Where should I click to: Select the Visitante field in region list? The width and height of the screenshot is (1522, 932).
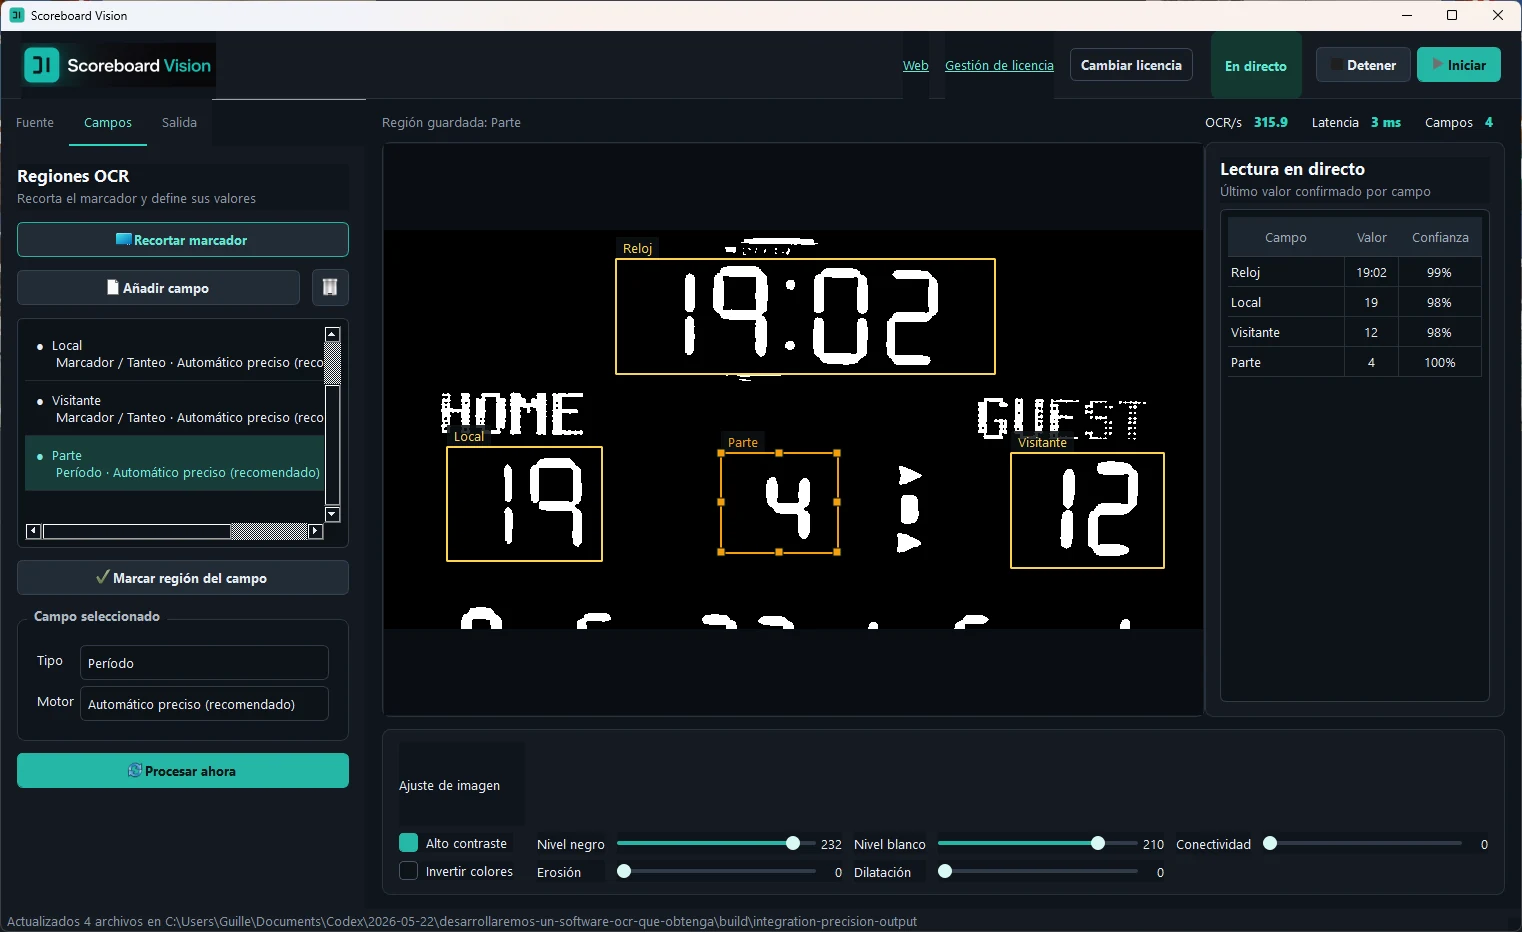(174, 408)
